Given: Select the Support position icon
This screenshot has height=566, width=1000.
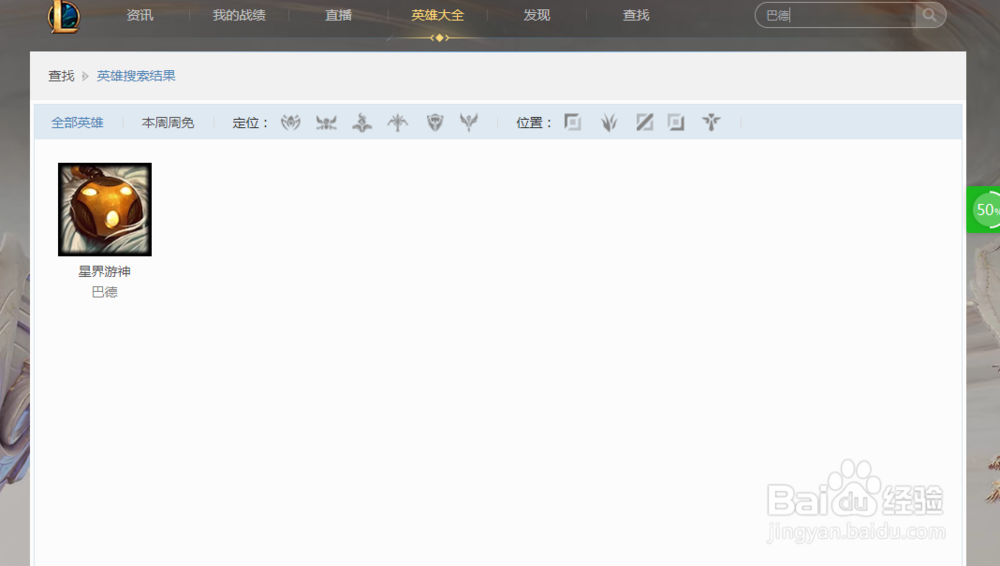Looking at the screenshot, I should 711,122.
